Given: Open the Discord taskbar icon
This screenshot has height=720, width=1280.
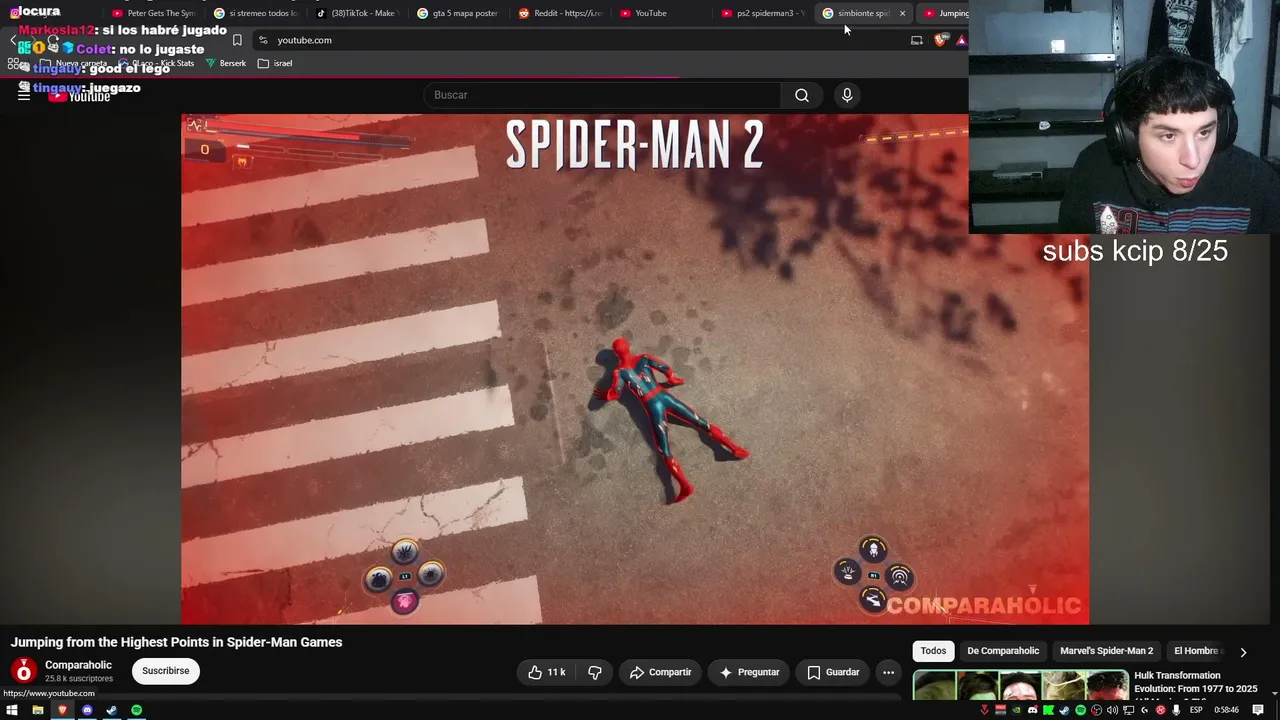Looking at the screenshot, I should [87, 710].
